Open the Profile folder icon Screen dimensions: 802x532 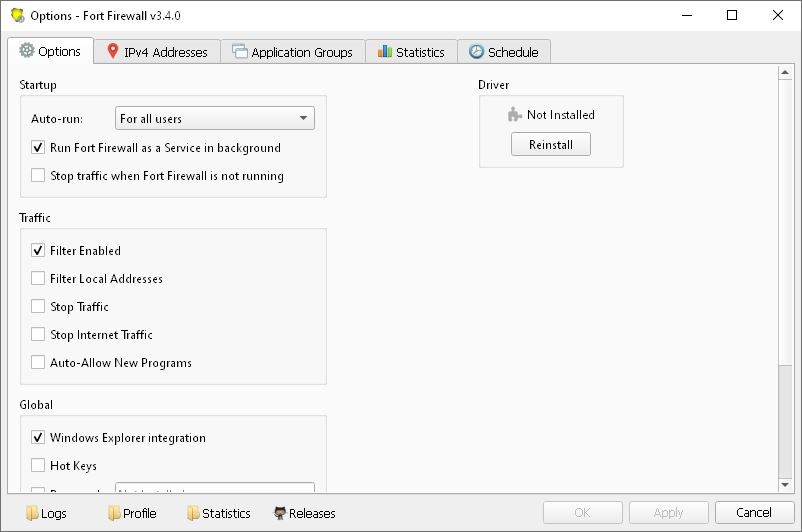click(113, 513)
